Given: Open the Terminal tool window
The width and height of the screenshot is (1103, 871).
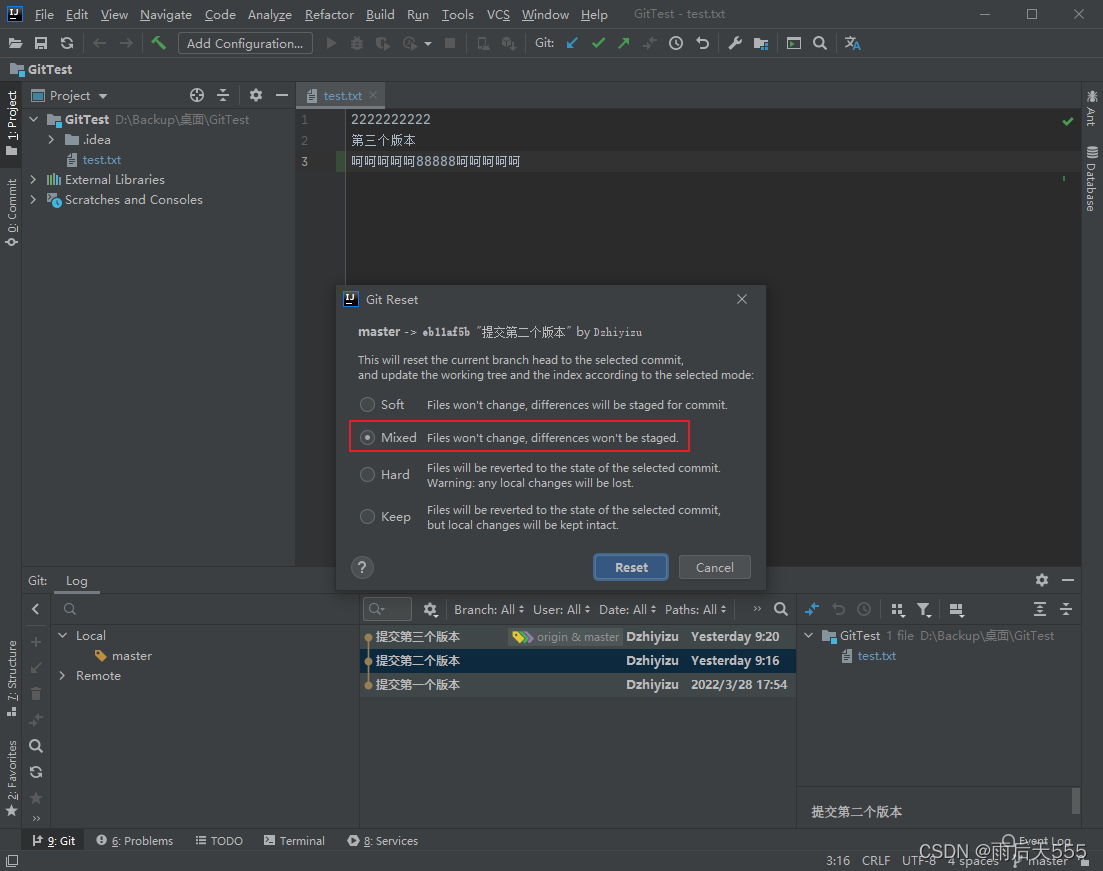Looking at the screenshot, I should (x=294, y=841).
